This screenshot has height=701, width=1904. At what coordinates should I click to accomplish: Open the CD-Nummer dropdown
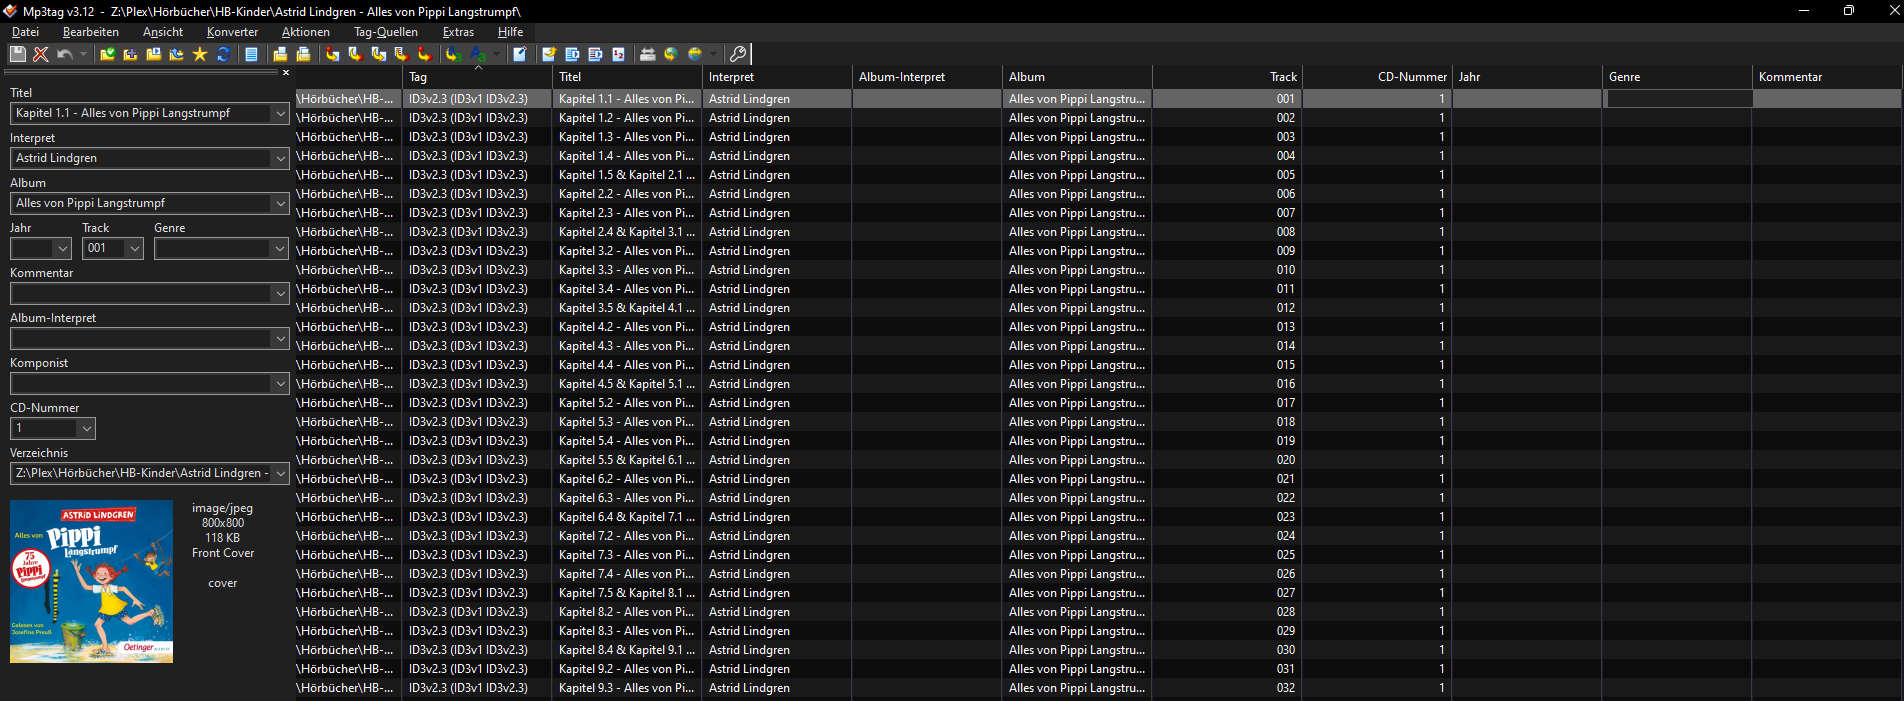click(x=87, y=429)
